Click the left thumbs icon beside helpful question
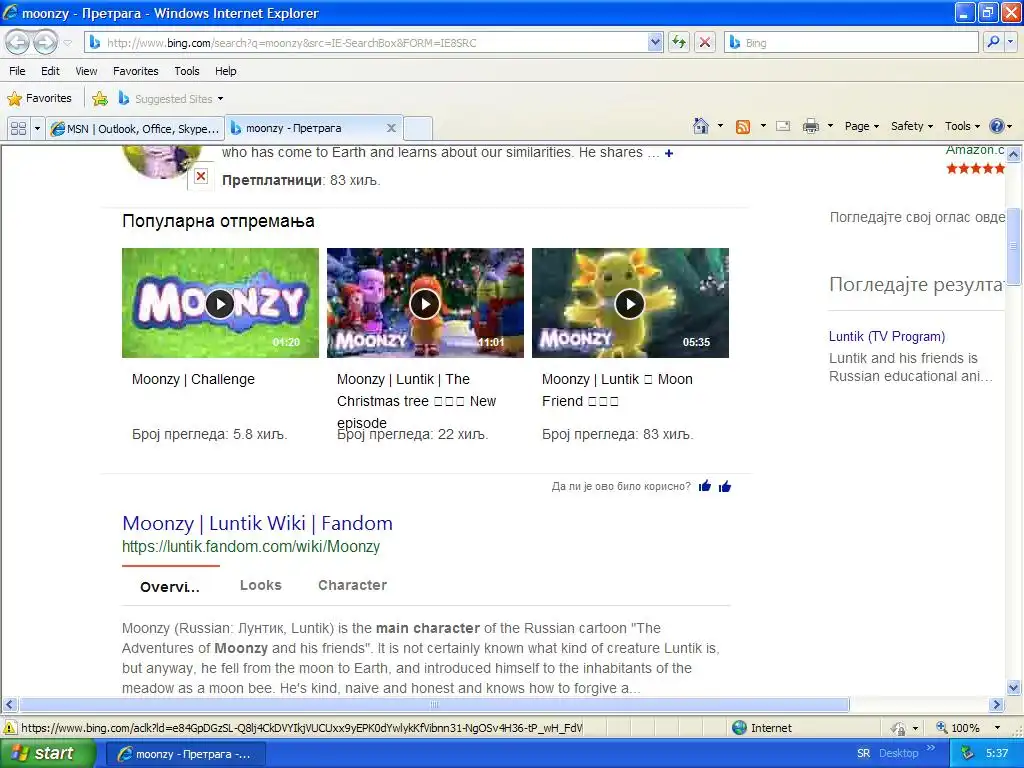Screen dimensions: 1024x768 click(x=705, y=486)
